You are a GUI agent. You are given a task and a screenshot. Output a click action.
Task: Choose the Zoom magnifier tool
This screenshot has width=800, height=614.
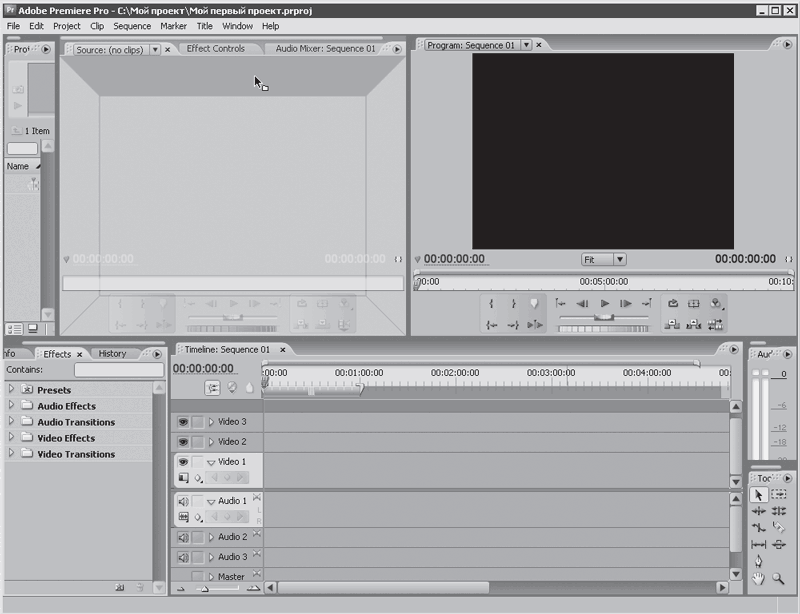click(x=779, y=578)
